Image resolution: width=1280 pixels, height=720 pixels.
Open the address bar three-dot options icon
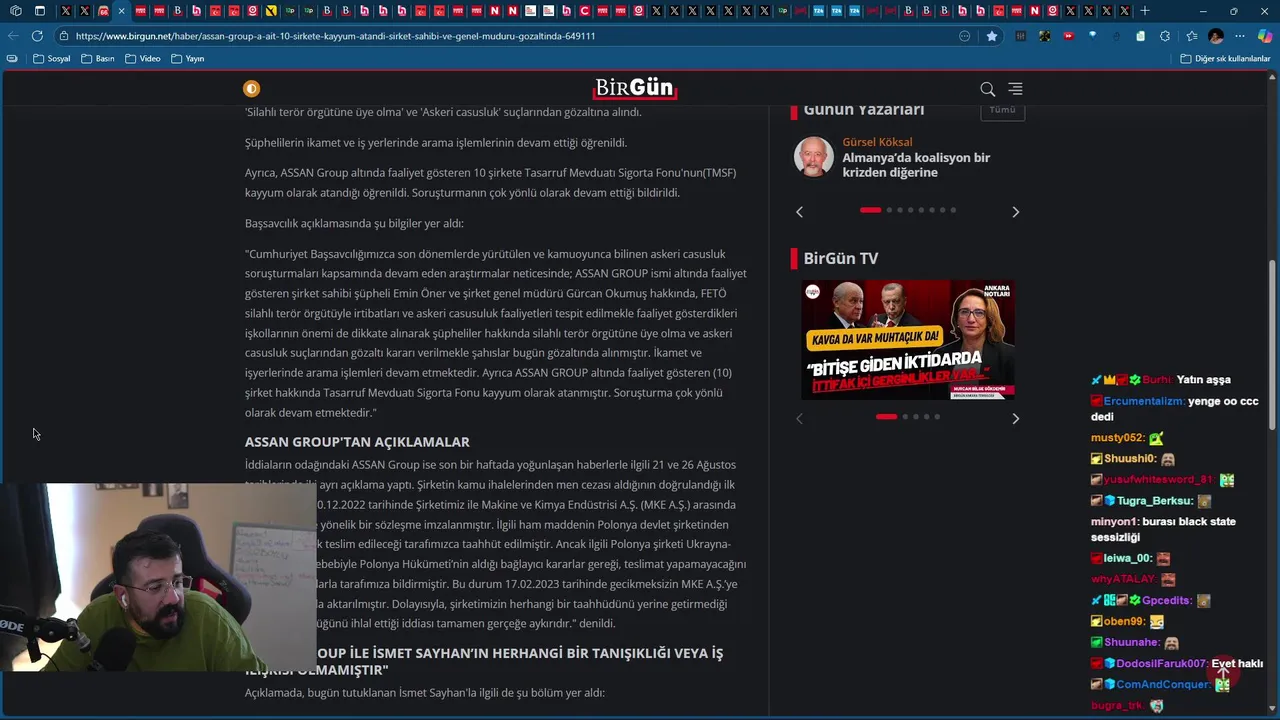click(x=964, y=36)
